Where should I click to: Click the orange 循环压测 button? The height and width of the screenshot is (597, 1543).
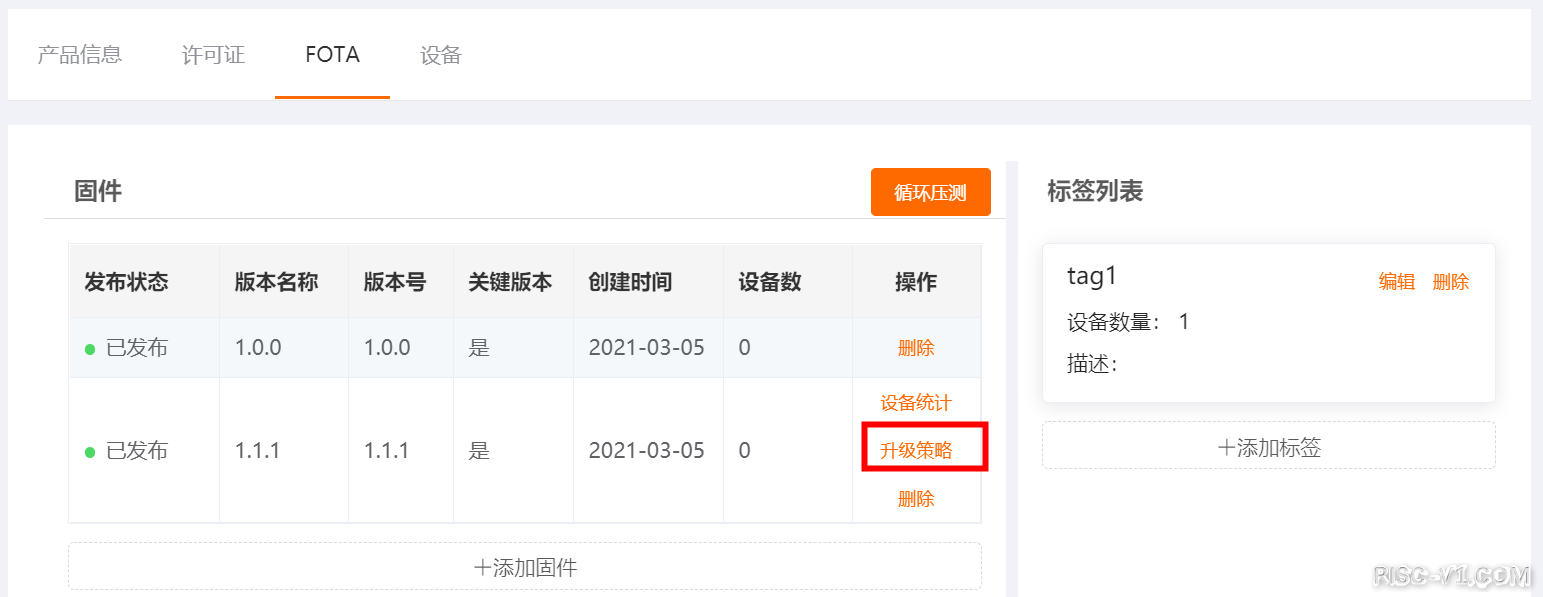[x=930, y=192]
